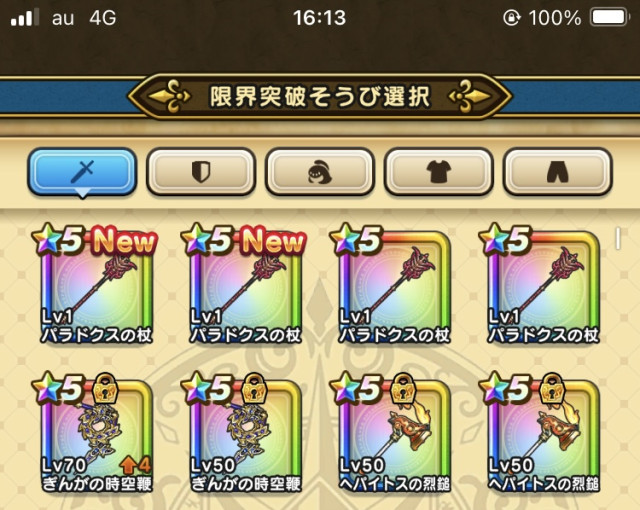This screenshot has height=510, width=640.
Task: Tap lock icon on Lv70 ぎんがの時空鞭
Action: pyautogui.click(x=106, y=388)
